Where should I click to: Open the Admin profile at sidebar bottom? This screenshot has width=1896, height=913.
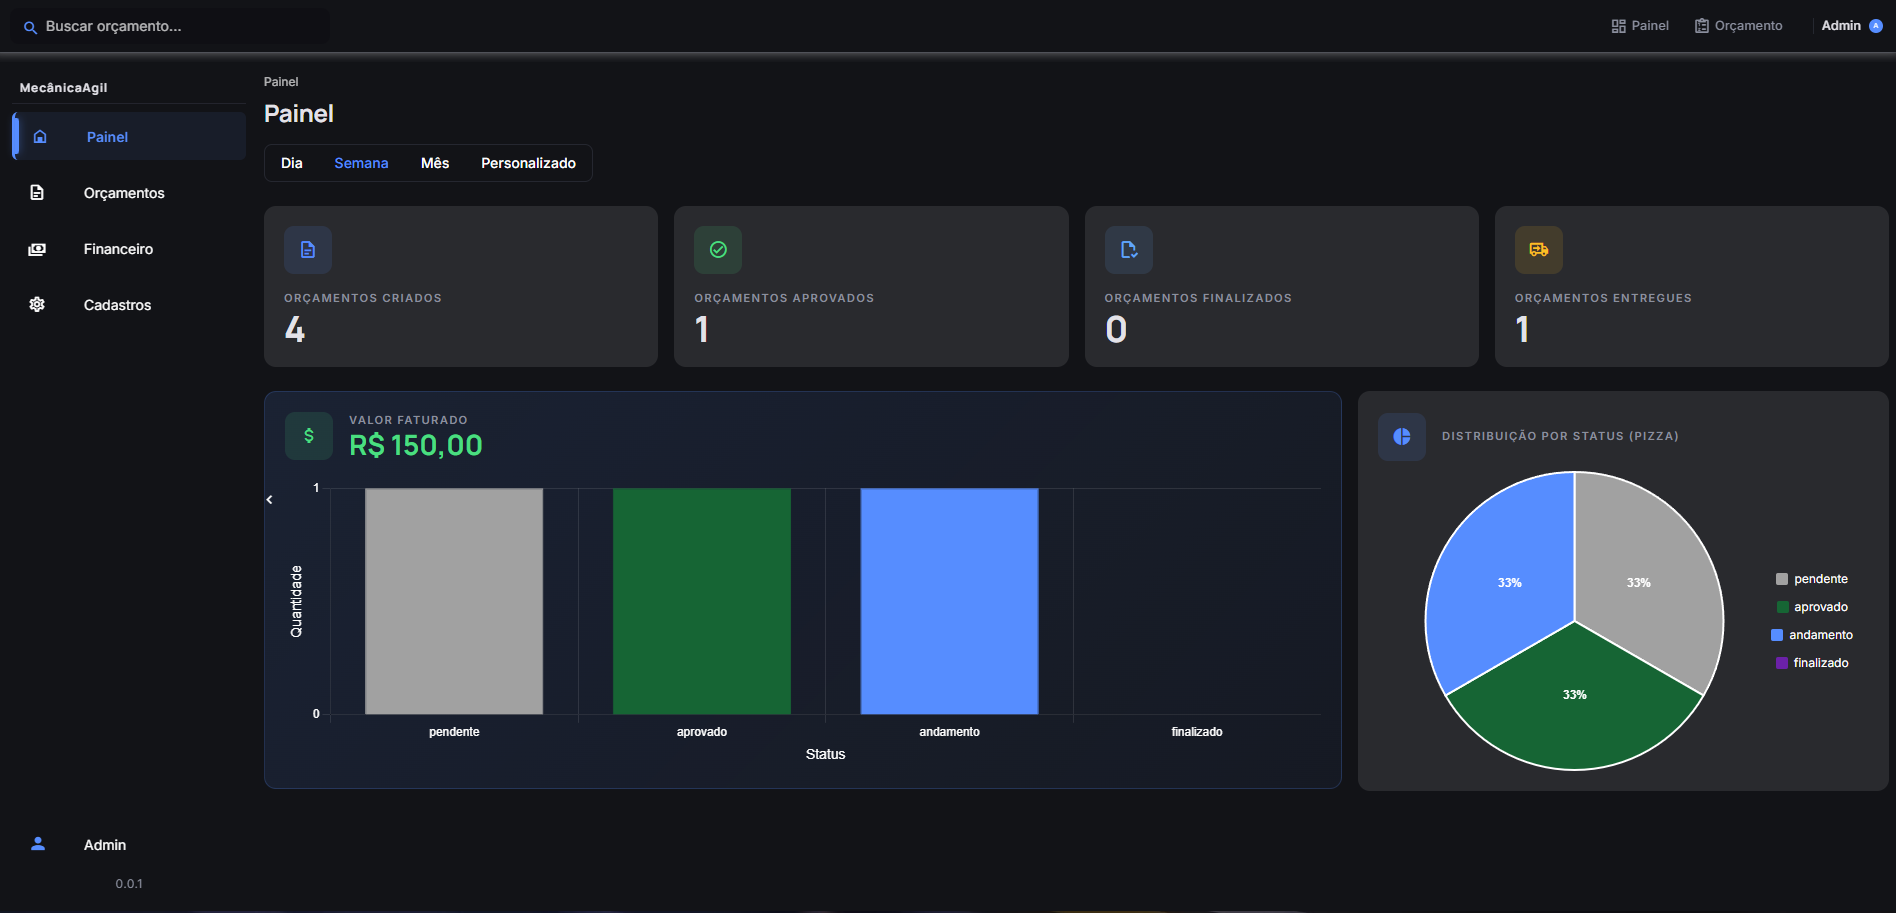click(129, 845)
